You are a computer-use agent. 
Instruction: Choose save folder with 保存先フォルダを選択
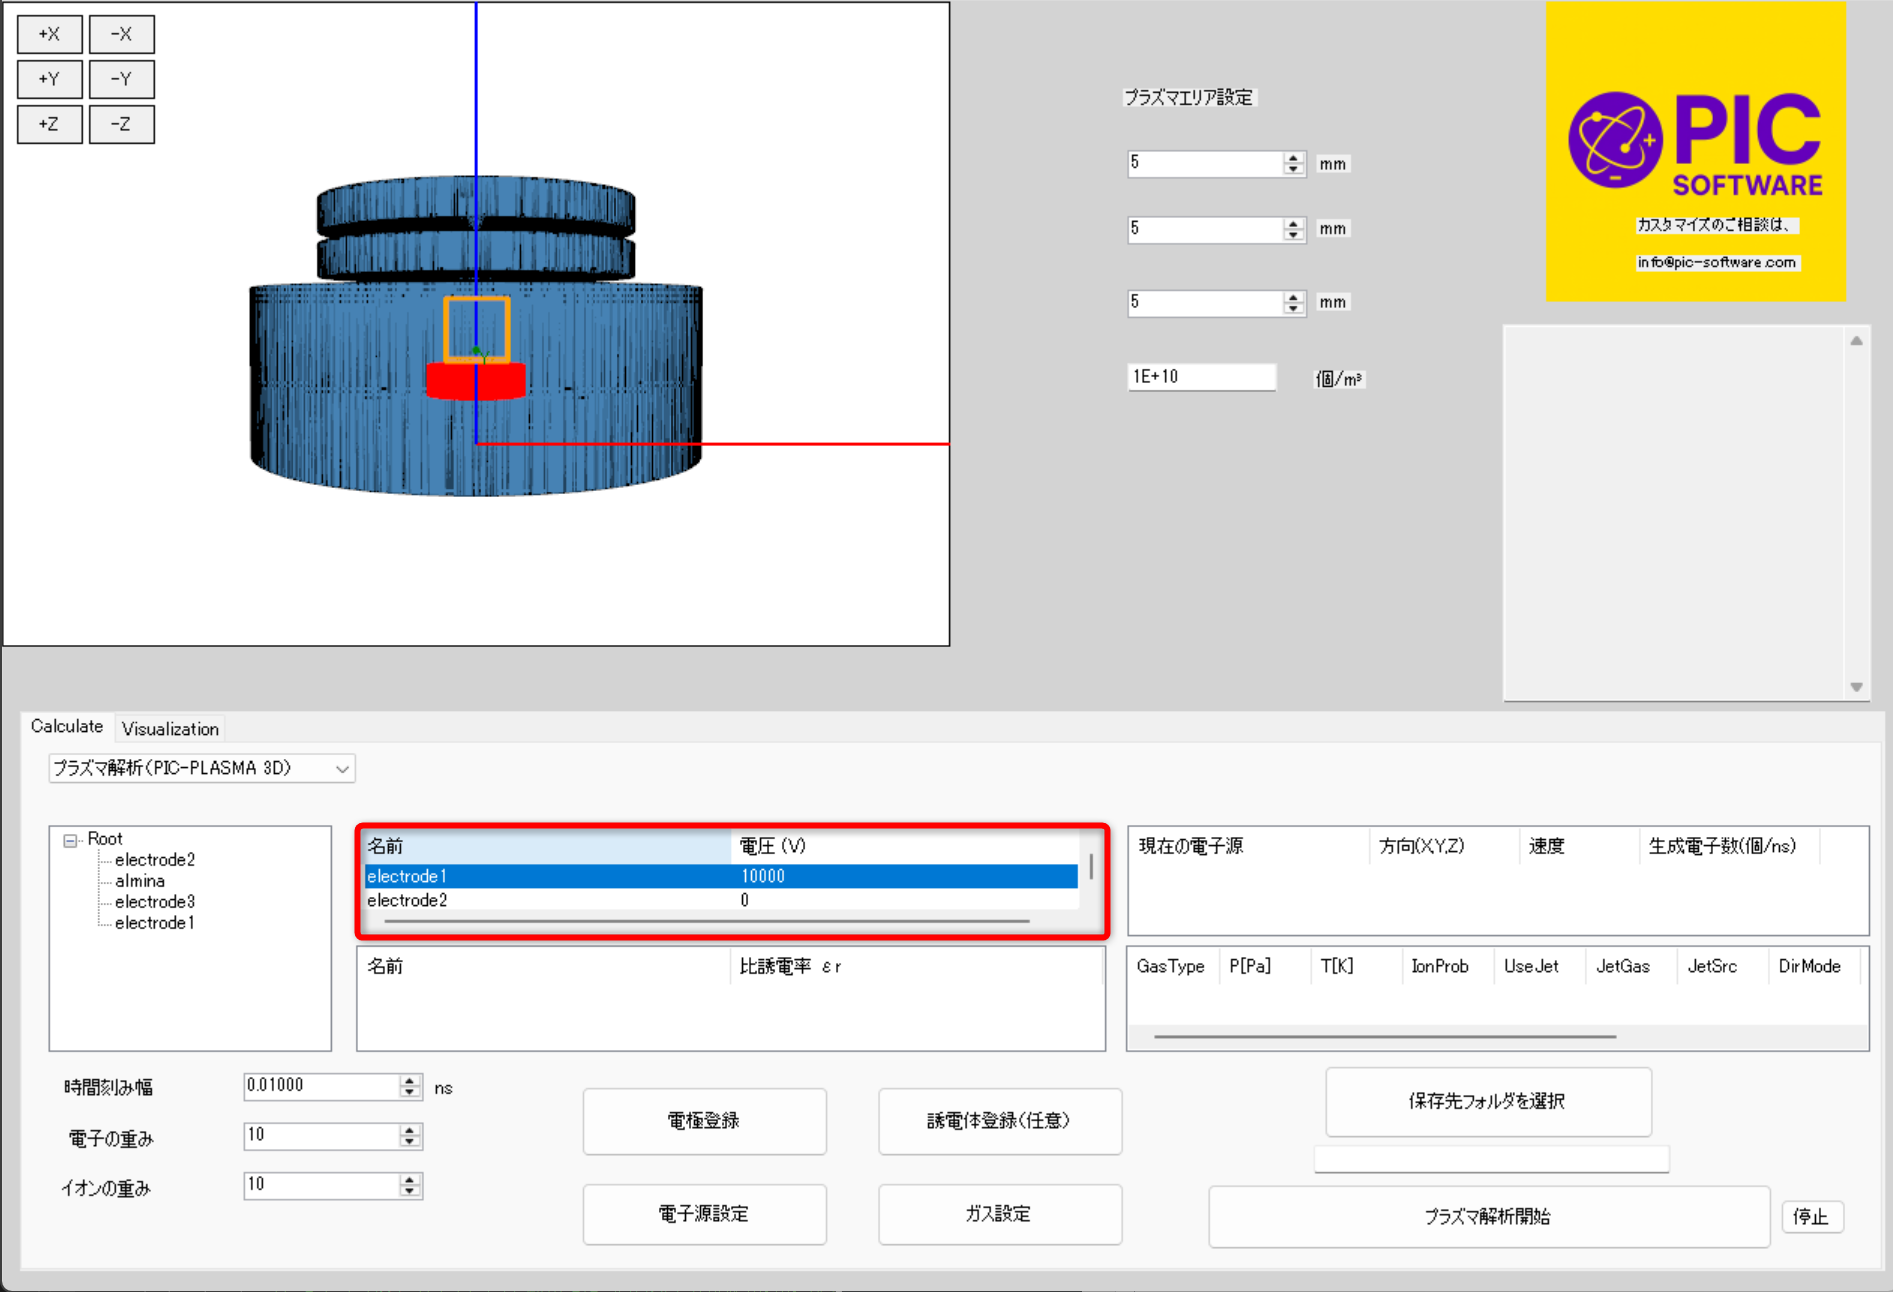pos(1488,1101)
